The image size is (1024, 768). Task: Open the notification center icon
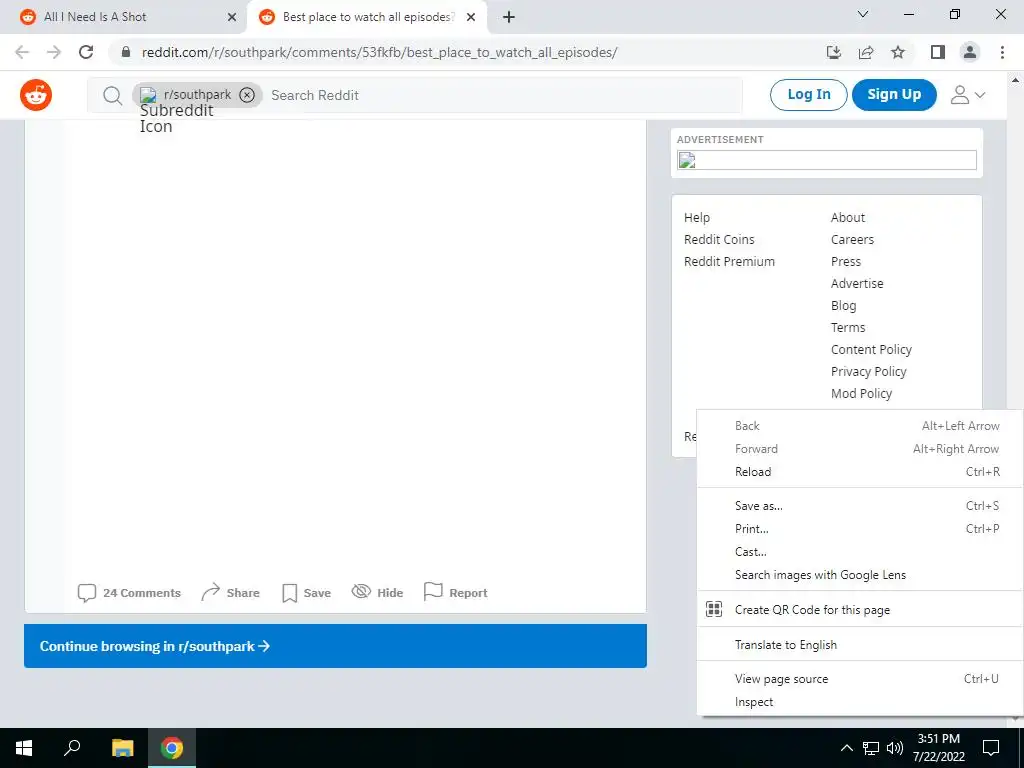pos(991,748)
